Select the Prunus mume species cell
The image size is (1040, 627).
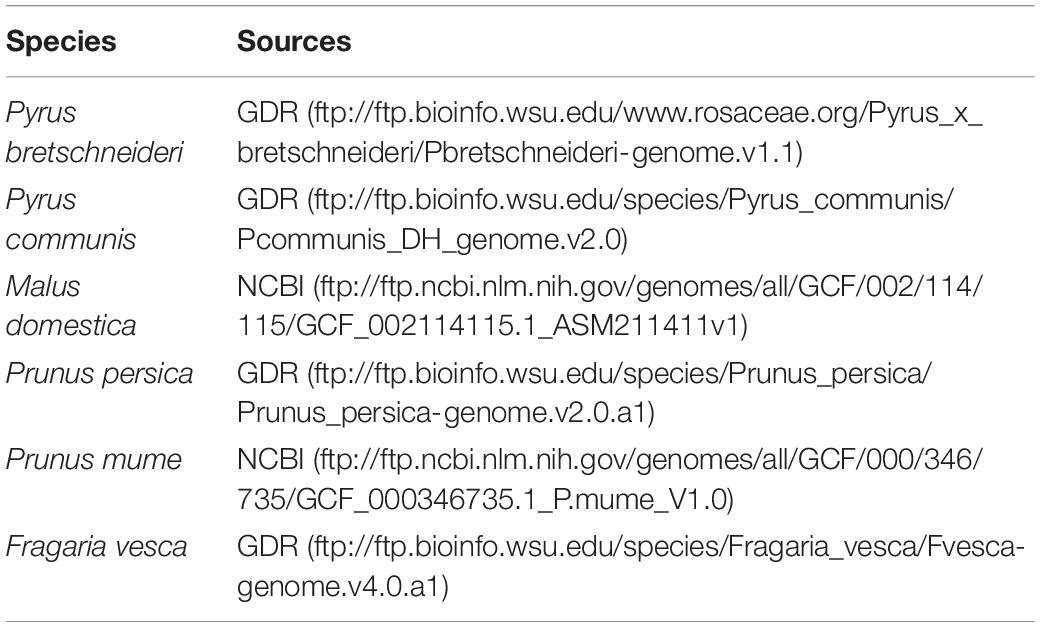coord(94,460)
